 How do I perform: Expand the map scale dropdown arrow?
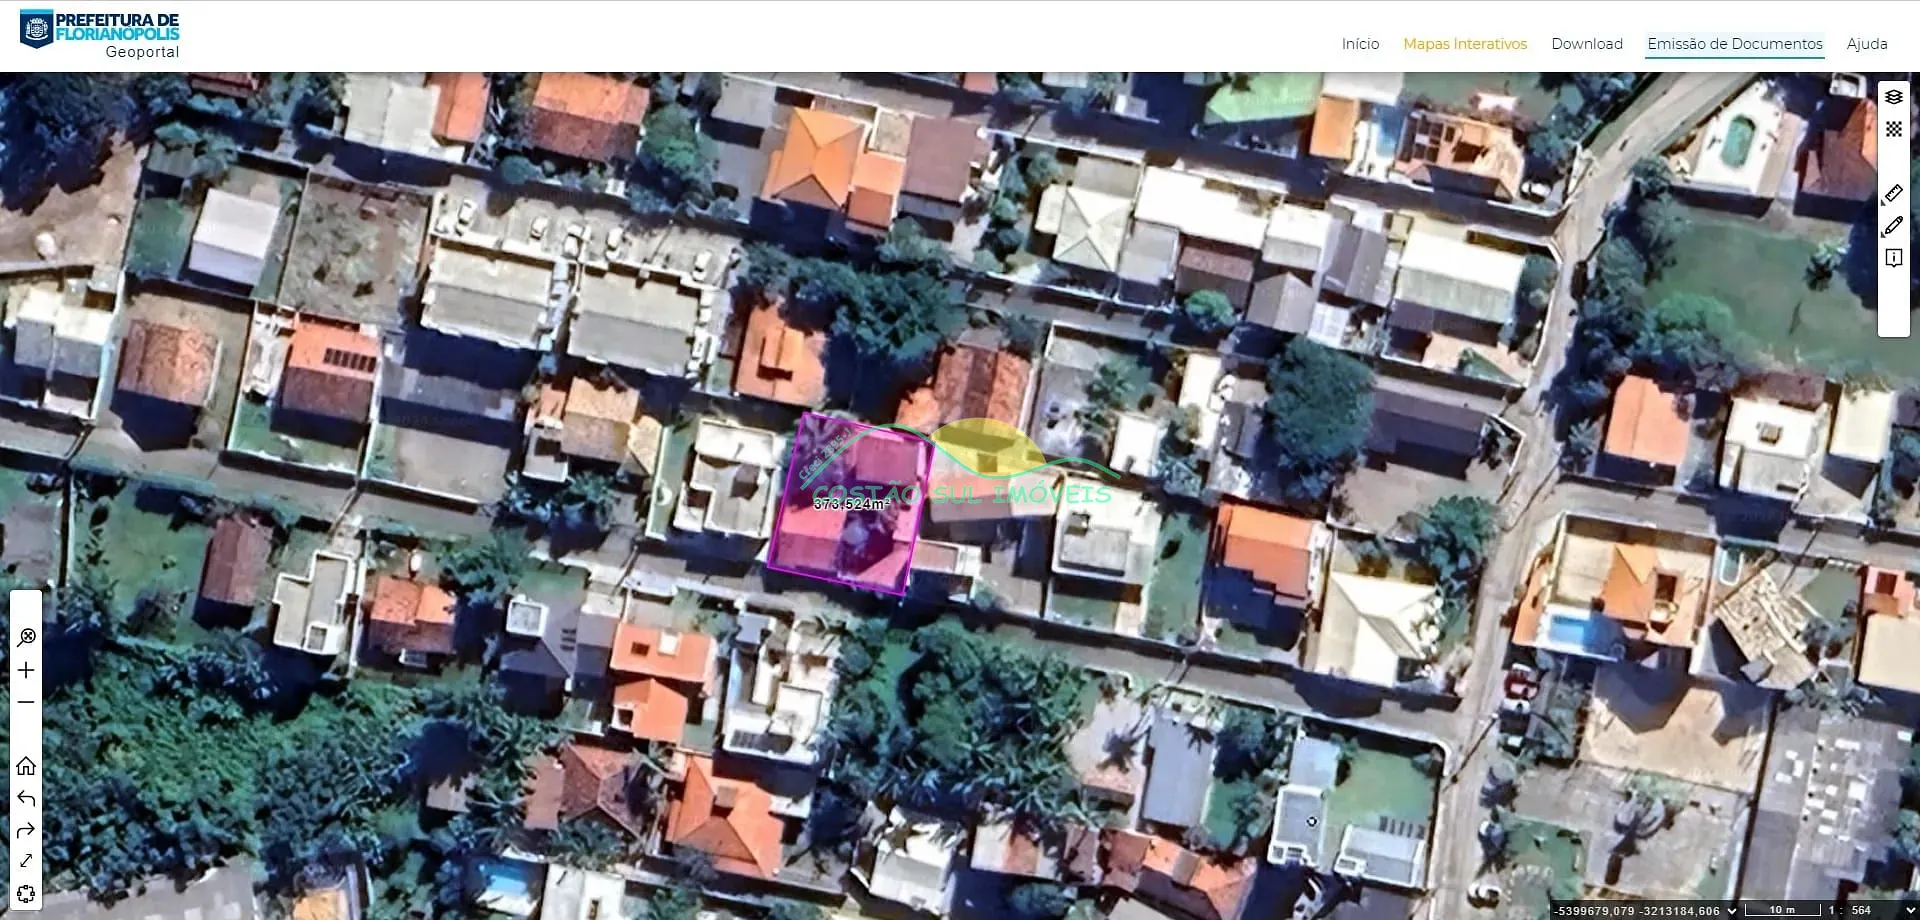(x=1909, y=911)
